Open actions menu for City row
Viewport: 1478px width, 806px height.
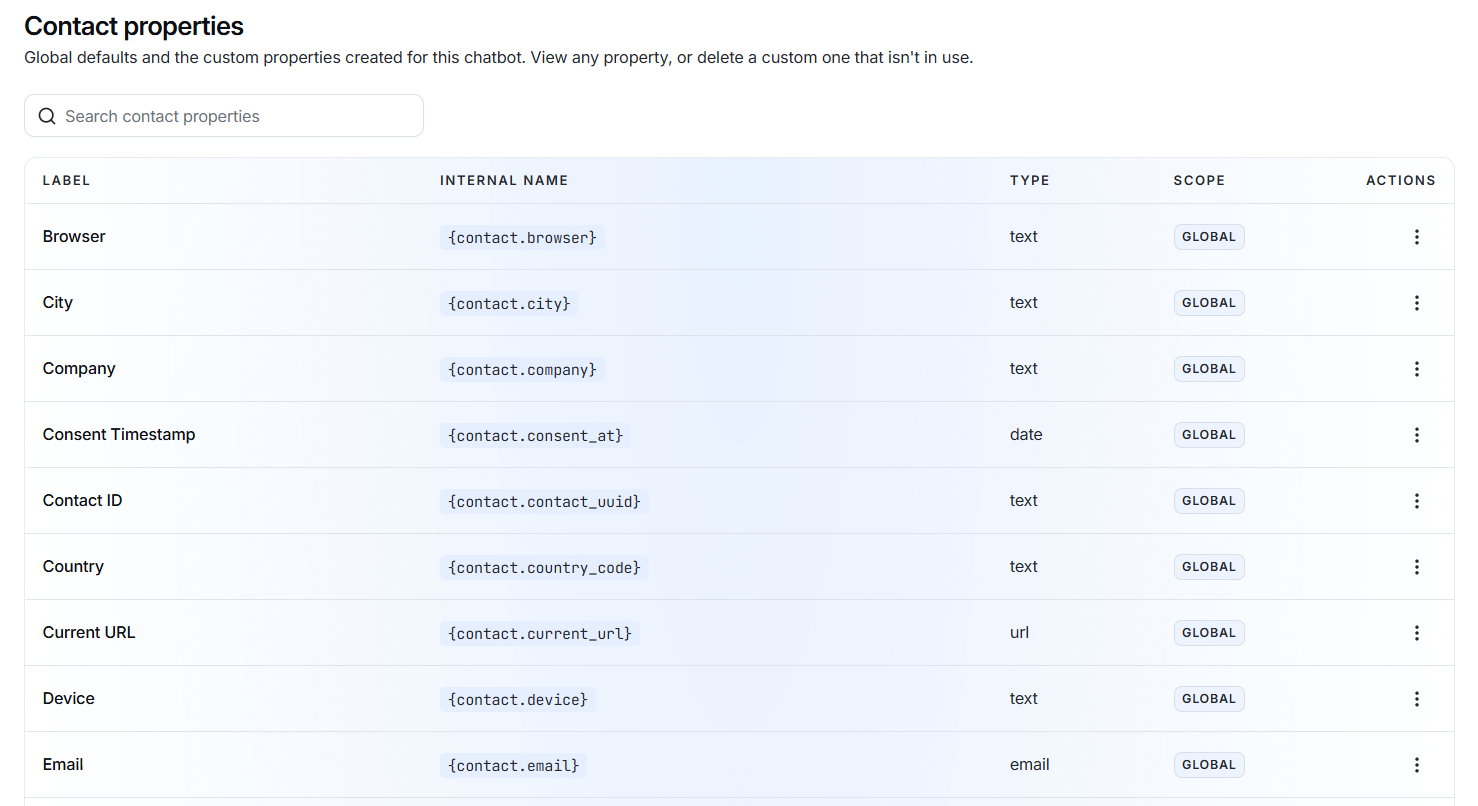click(1416, 303)
